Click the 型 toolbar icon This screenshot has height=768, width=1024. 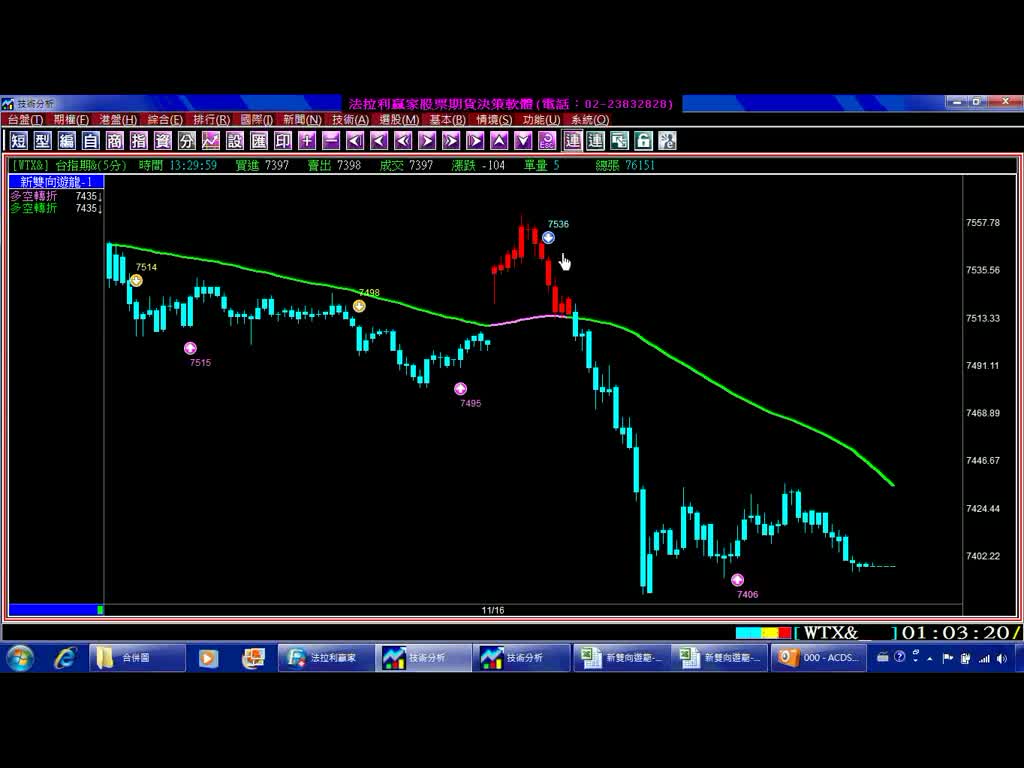(42, 140)
